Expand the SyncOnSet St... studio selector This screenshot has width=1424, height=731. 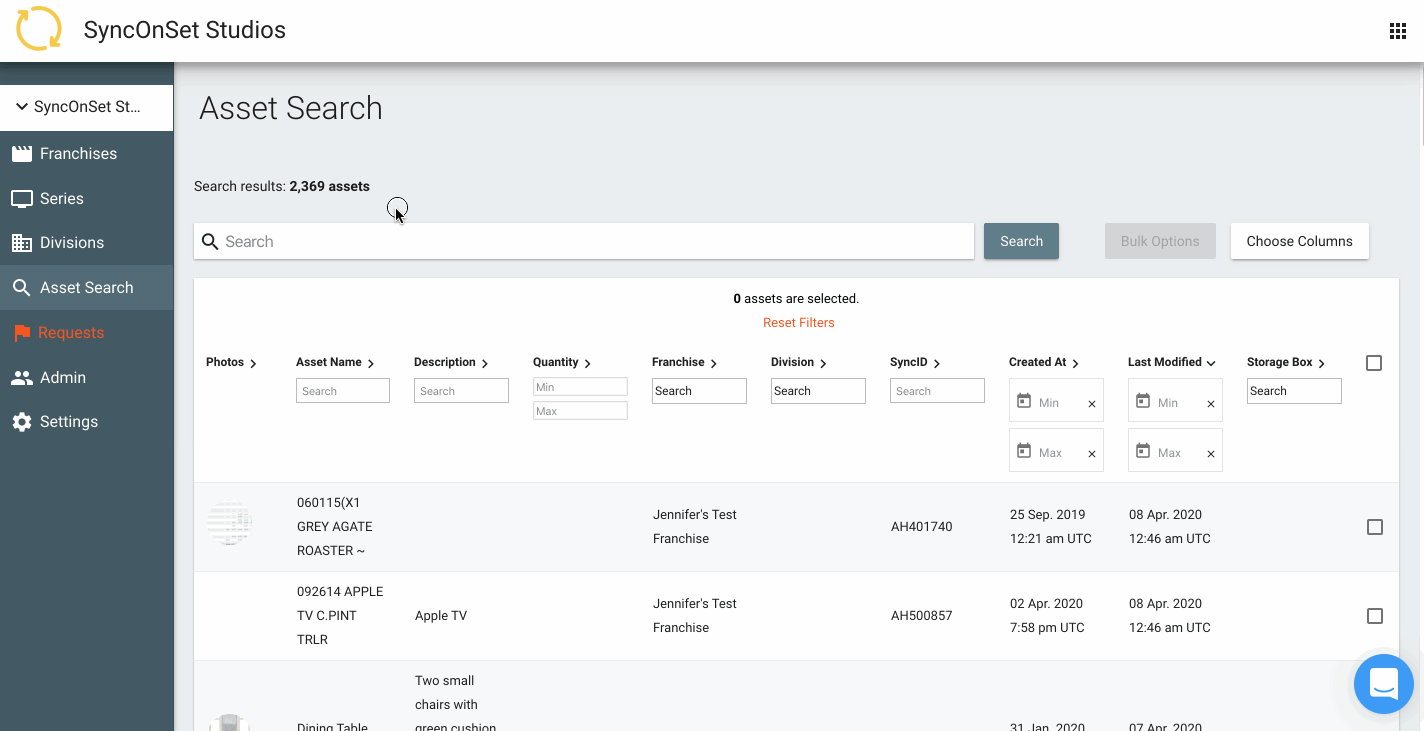coord(86,107)
